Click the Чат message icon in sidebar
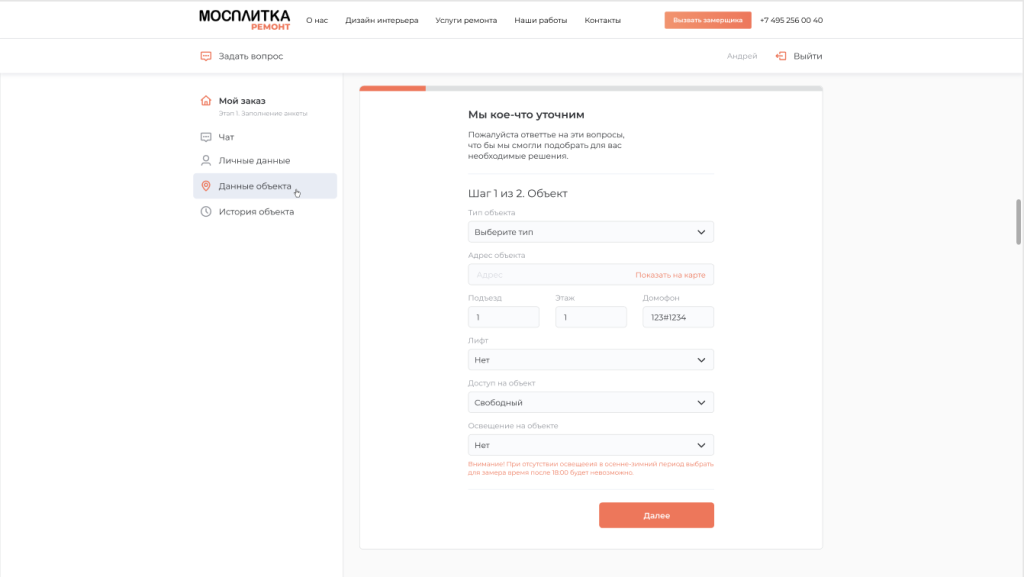The height and width of the screenshot is (577, 1024). click(x=206, y=137)
